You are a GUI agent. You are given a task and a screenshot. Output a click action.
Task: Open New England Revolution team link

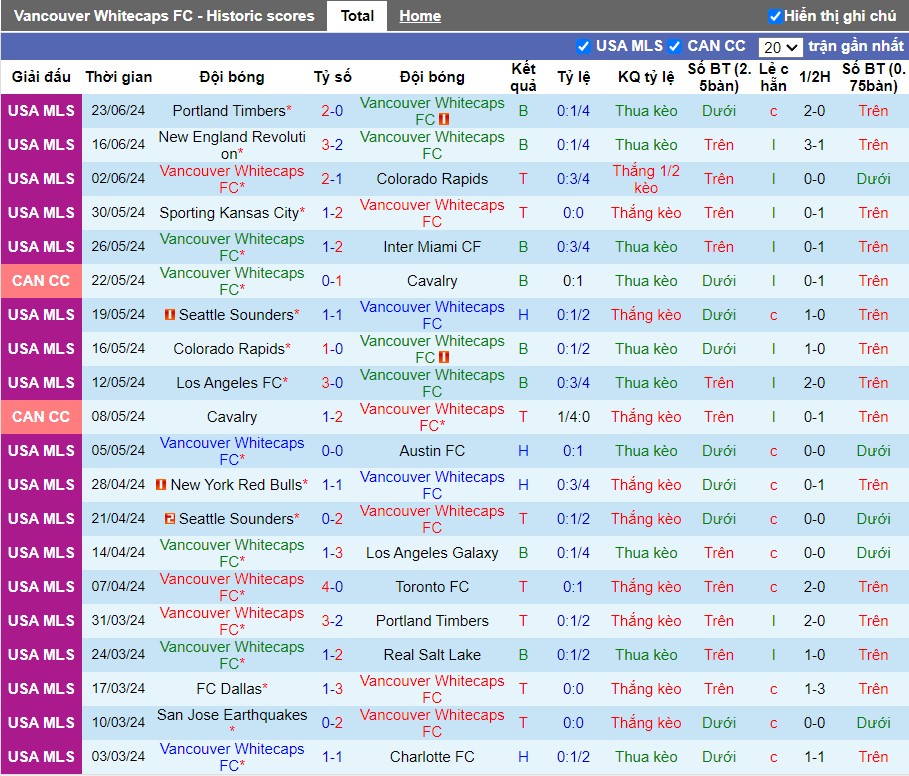[232, 145]
